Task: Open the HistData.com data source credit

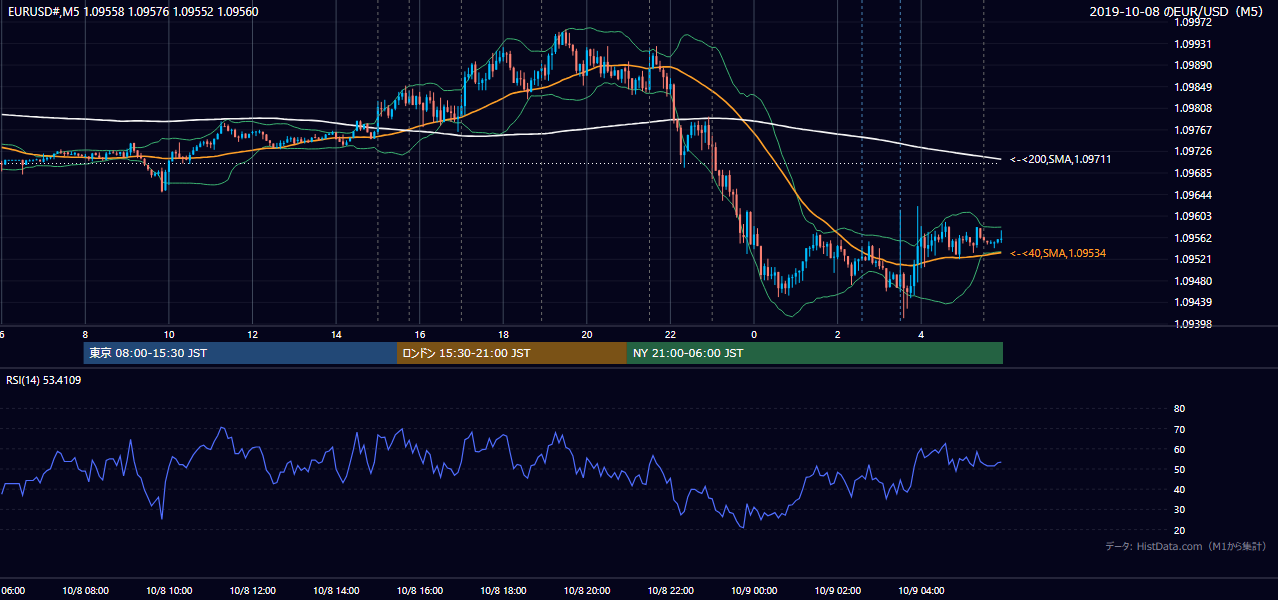Action: [1186, 546]
